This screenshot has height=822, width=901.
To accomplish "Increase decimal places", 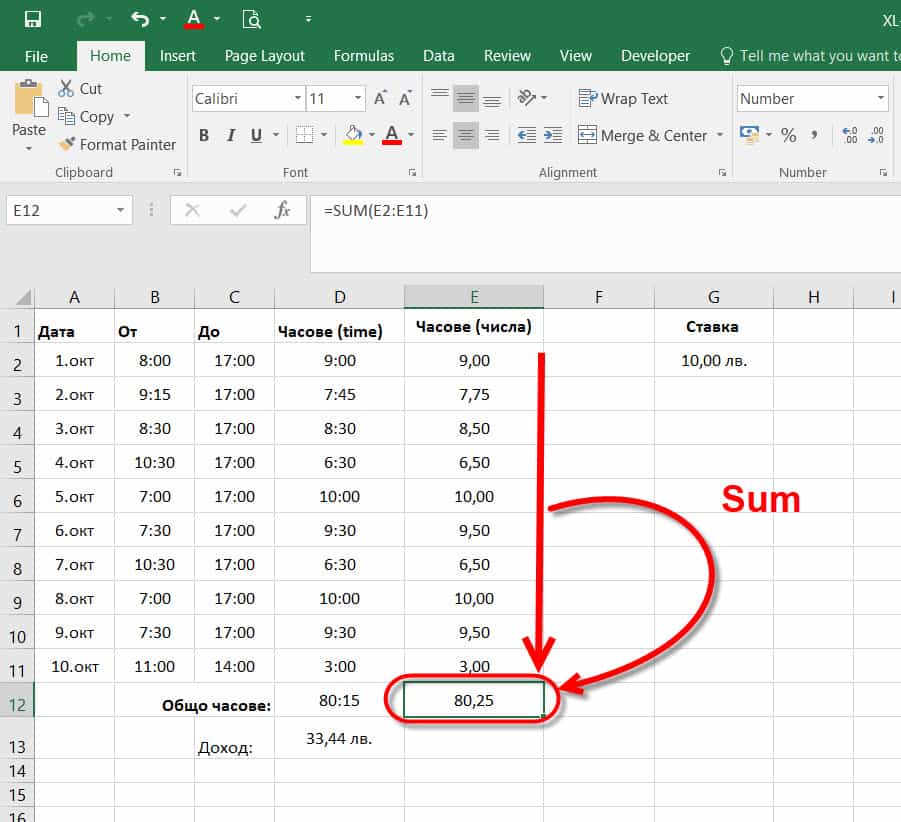I will pyautogui.click(x=850, y=136).
